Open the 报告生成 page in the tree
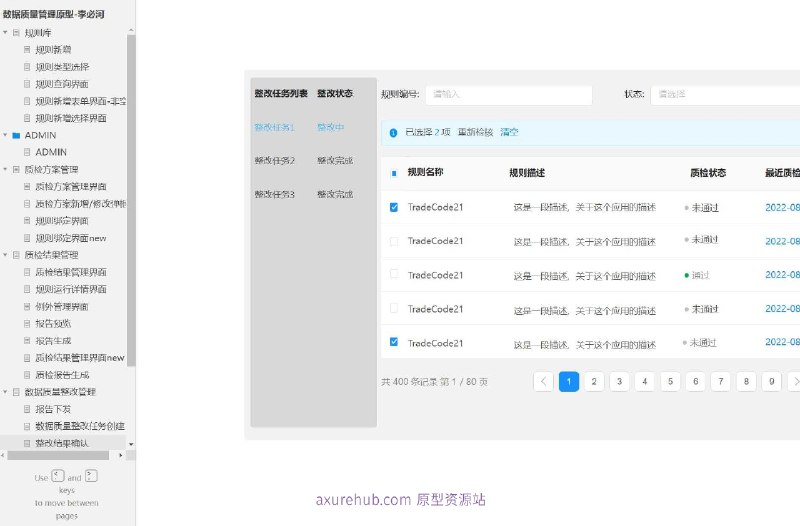 click(x=53, y=341)
